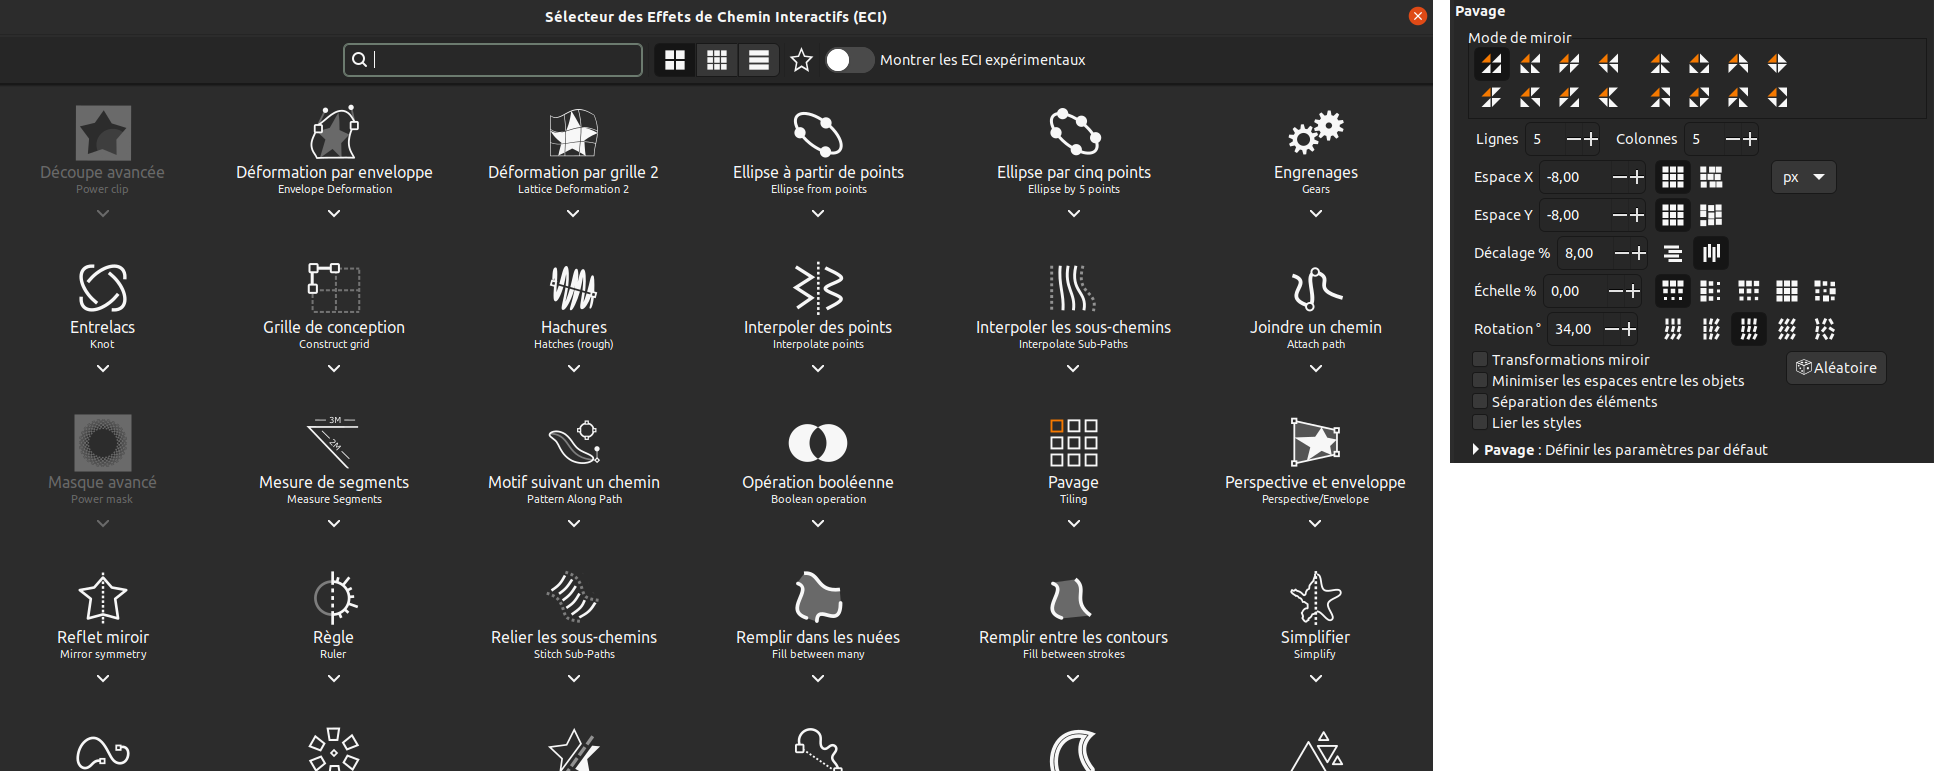
Task: Open the px unit dropdown
Action: [x=1803, y=177]
